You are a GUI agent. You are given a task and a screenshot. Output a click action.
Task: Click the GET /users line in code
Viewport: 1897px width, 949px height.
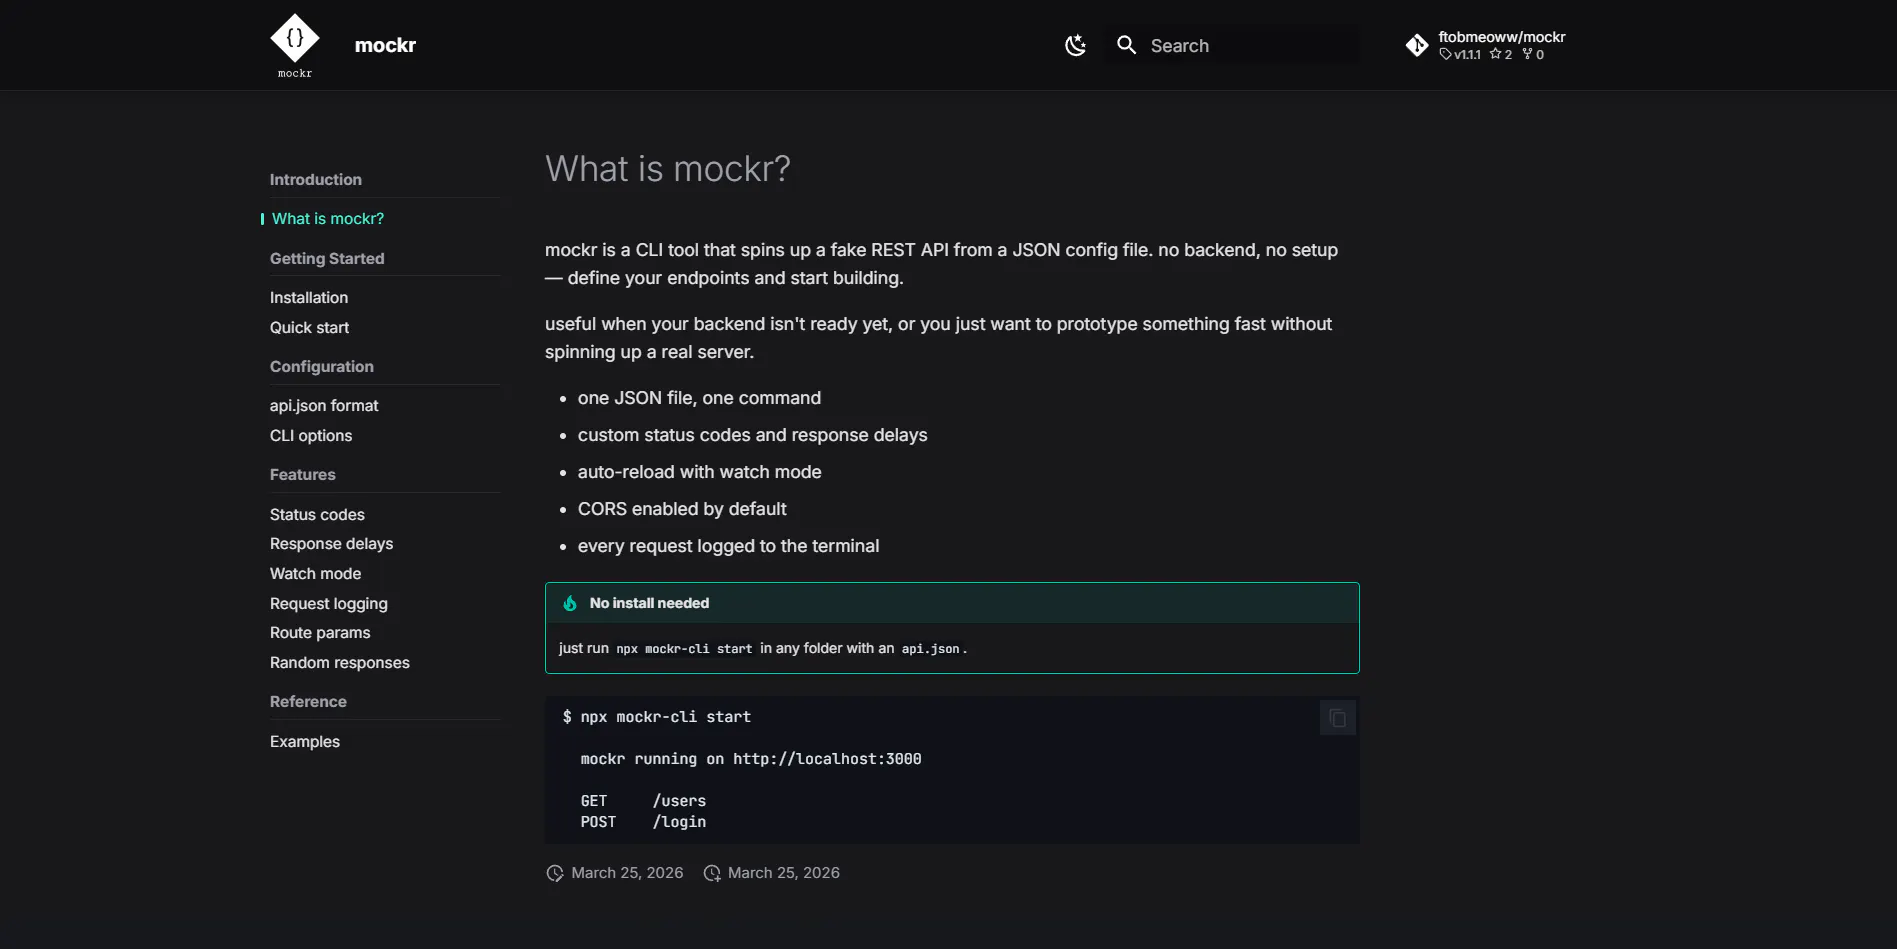[x=643, y=801]
